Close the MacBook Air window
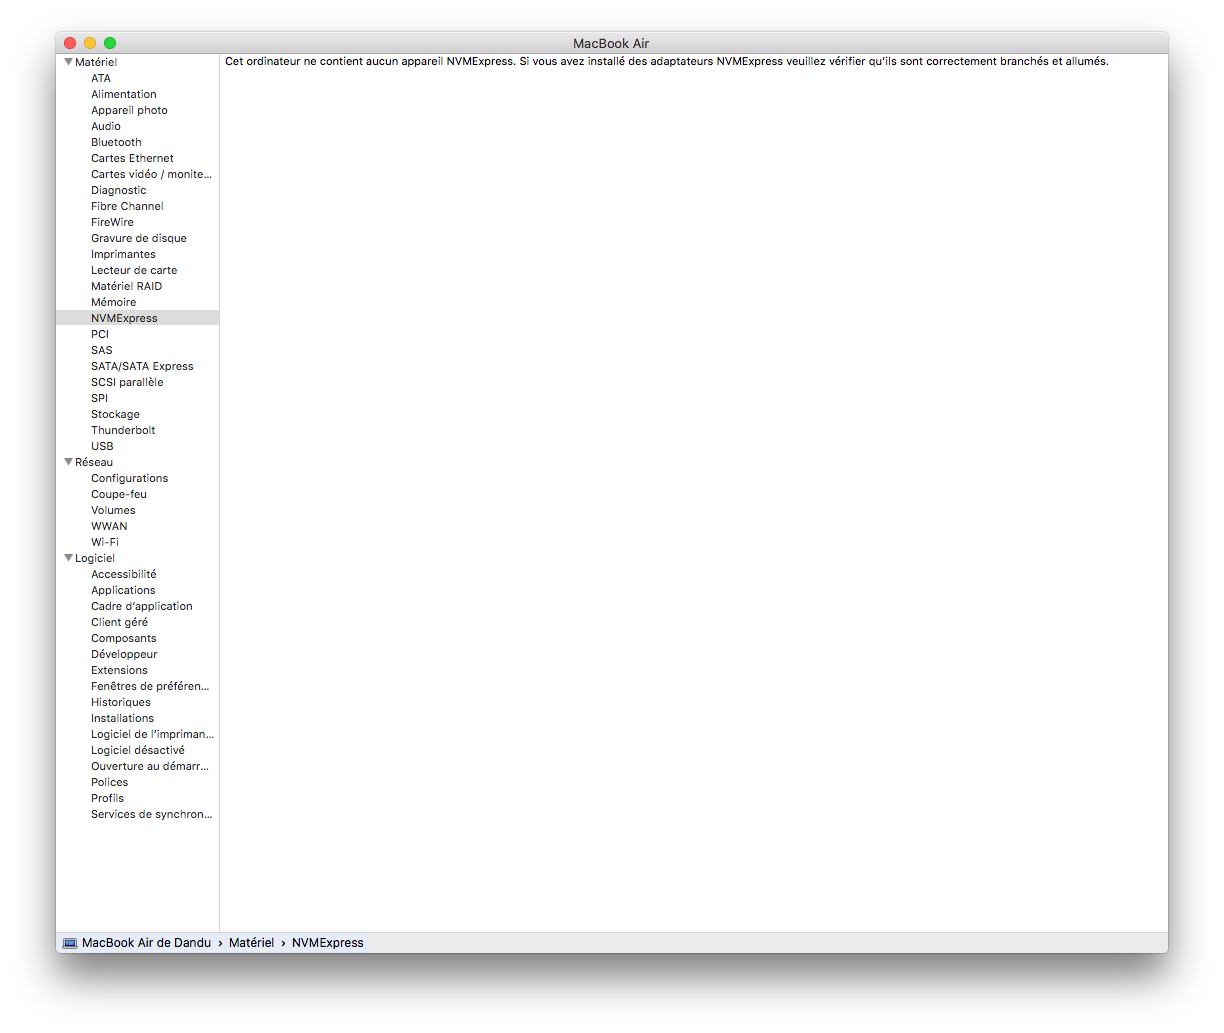The height and width of the screenshot is (1033, 1224). pos(70,43)
